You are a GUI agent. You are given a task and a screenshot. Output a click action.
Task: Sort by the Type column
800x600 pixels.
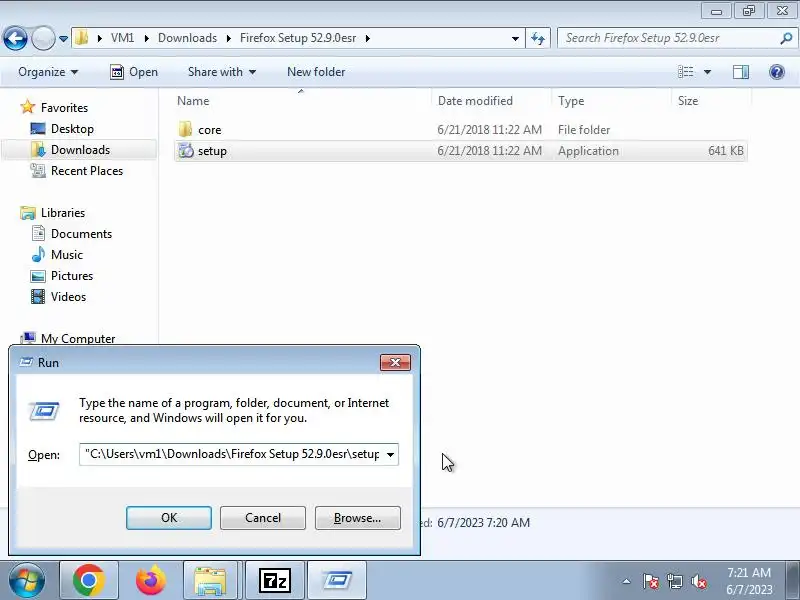coord(612,101)
